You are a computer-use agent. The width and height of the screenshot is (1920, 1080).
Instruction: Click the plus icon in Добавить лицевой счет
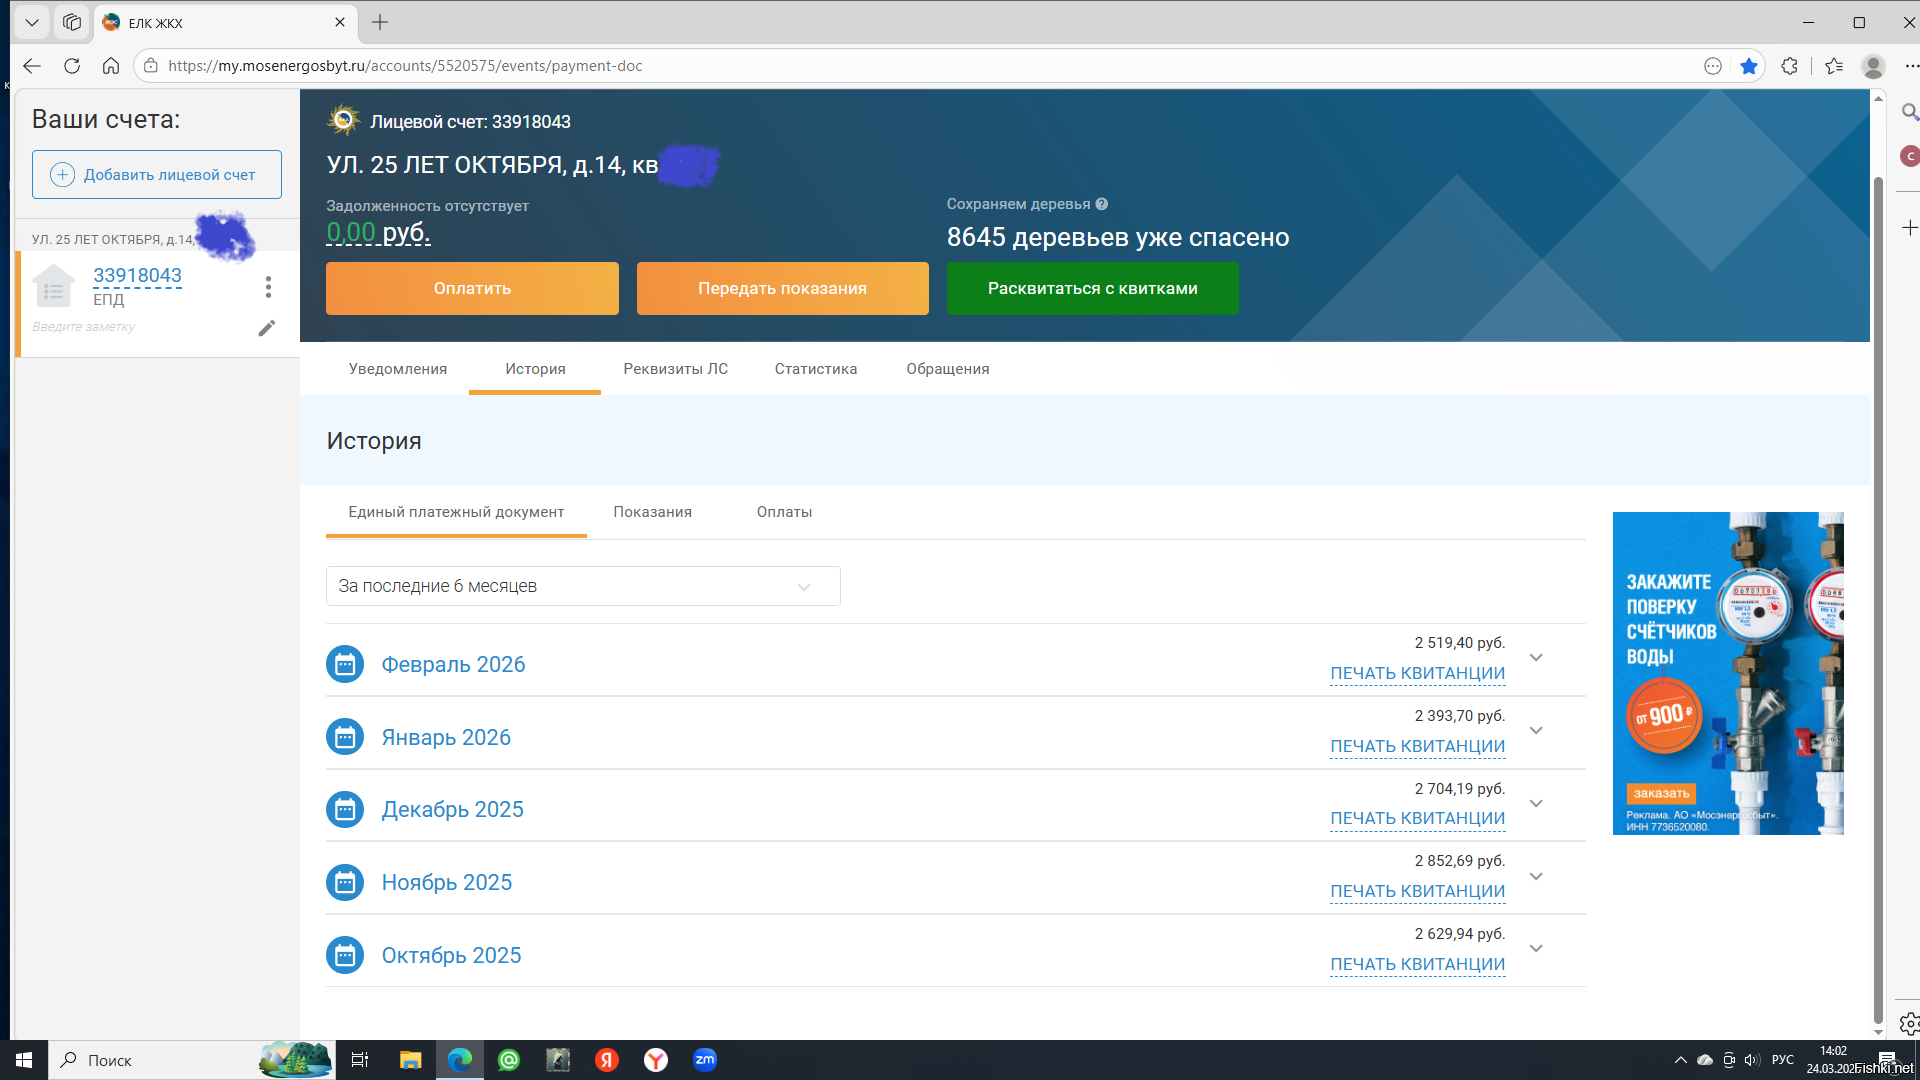pos(62,175)
